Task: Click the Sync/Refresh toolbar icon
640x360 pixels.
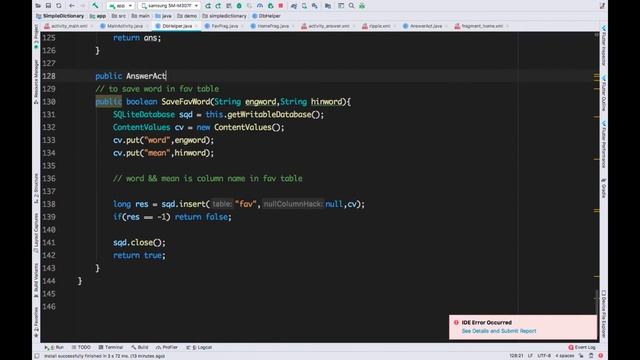Action: point(59,6)
